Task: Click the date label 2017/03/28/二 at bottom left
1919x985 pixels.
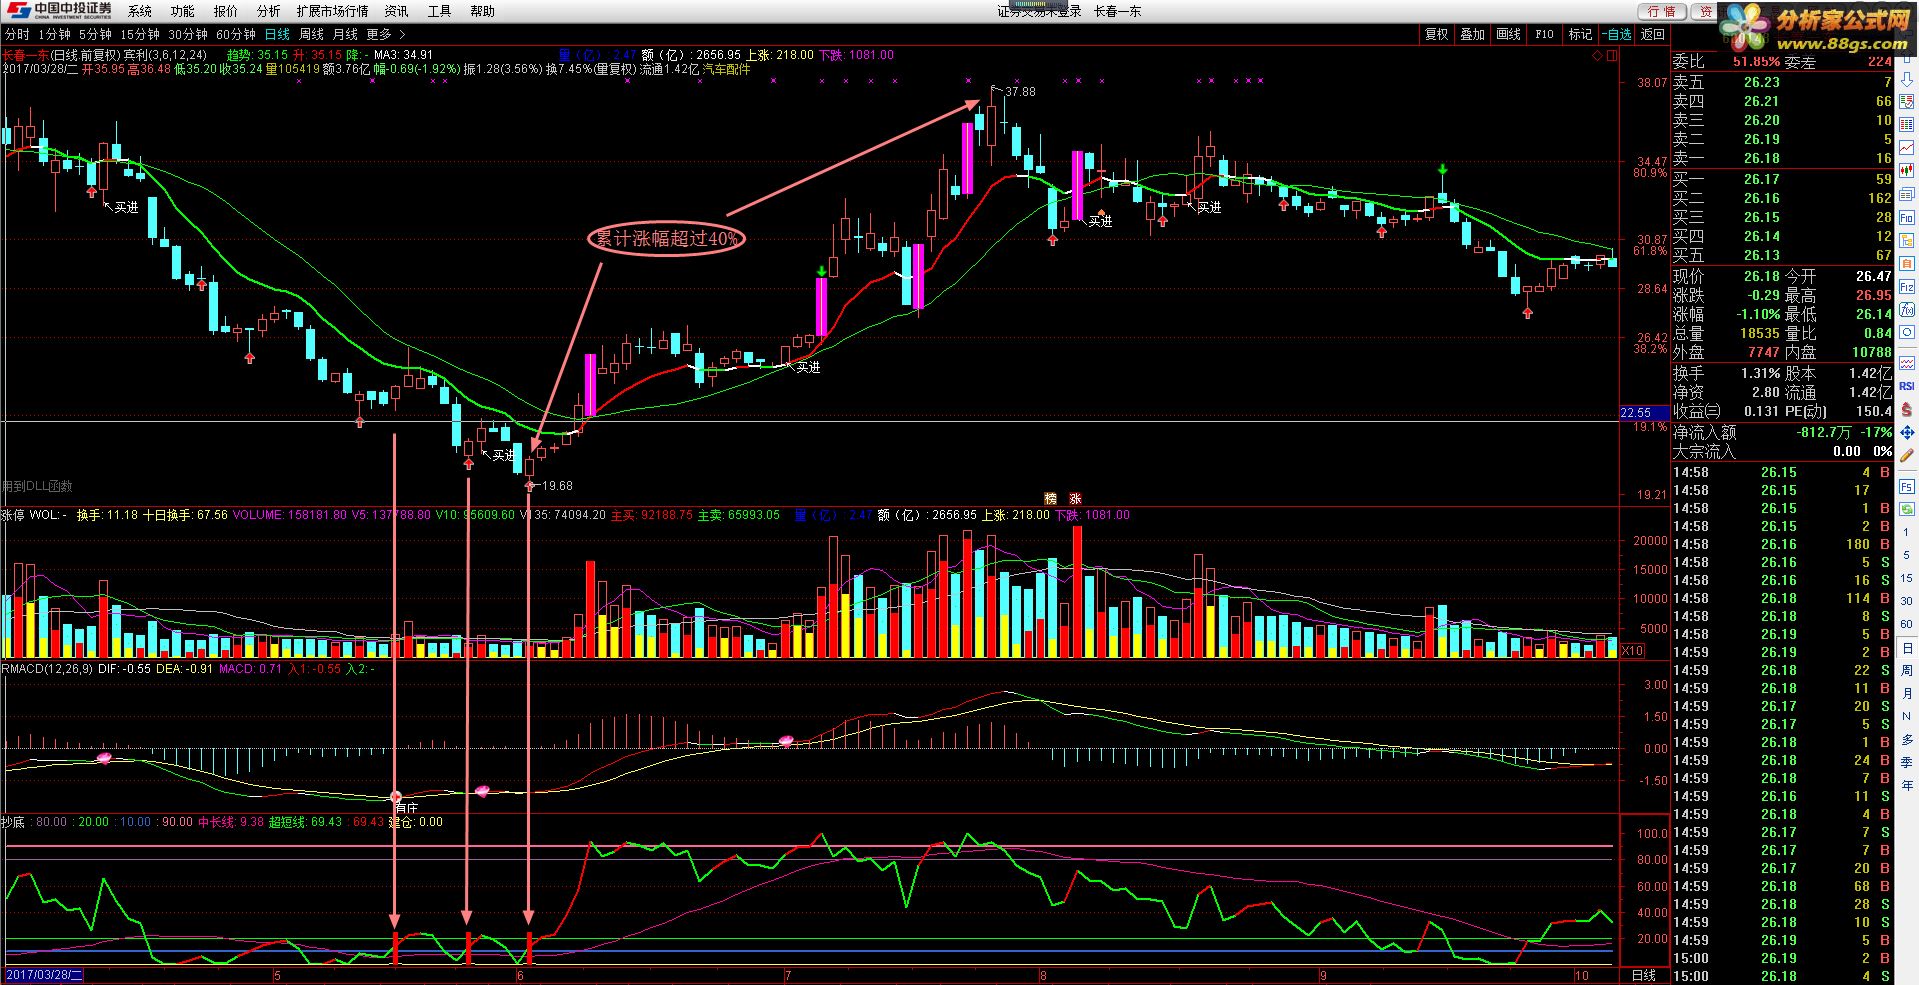Action: 45,975
